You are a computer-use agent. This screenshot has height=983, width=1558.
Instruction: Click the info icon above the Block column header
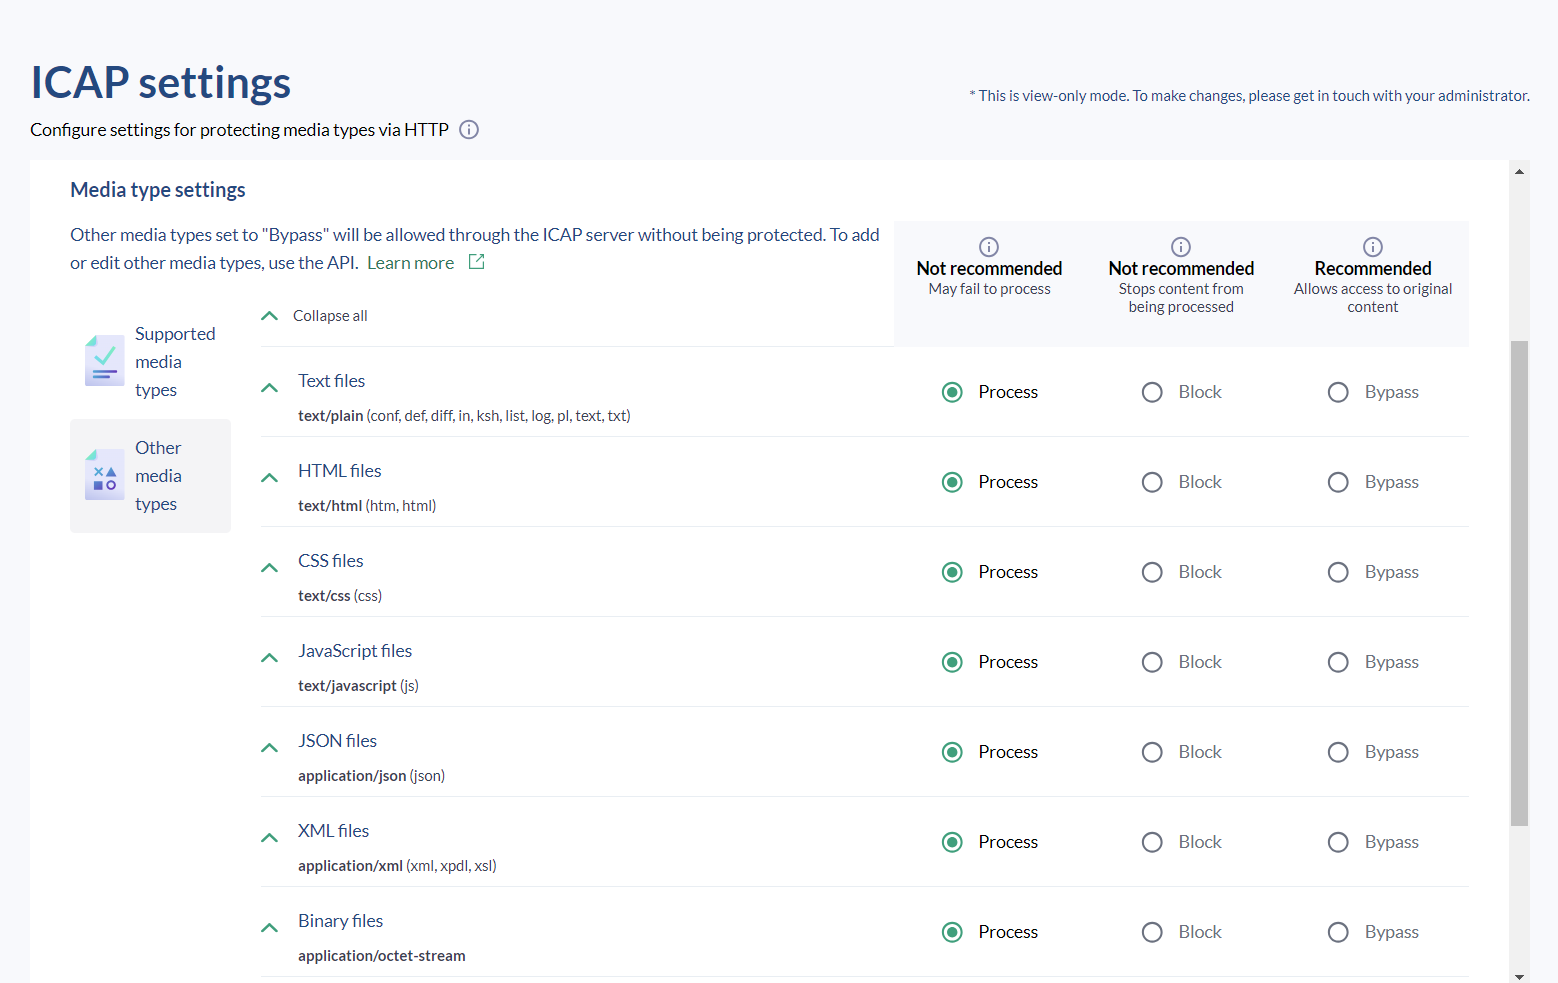coord(1181,247)
